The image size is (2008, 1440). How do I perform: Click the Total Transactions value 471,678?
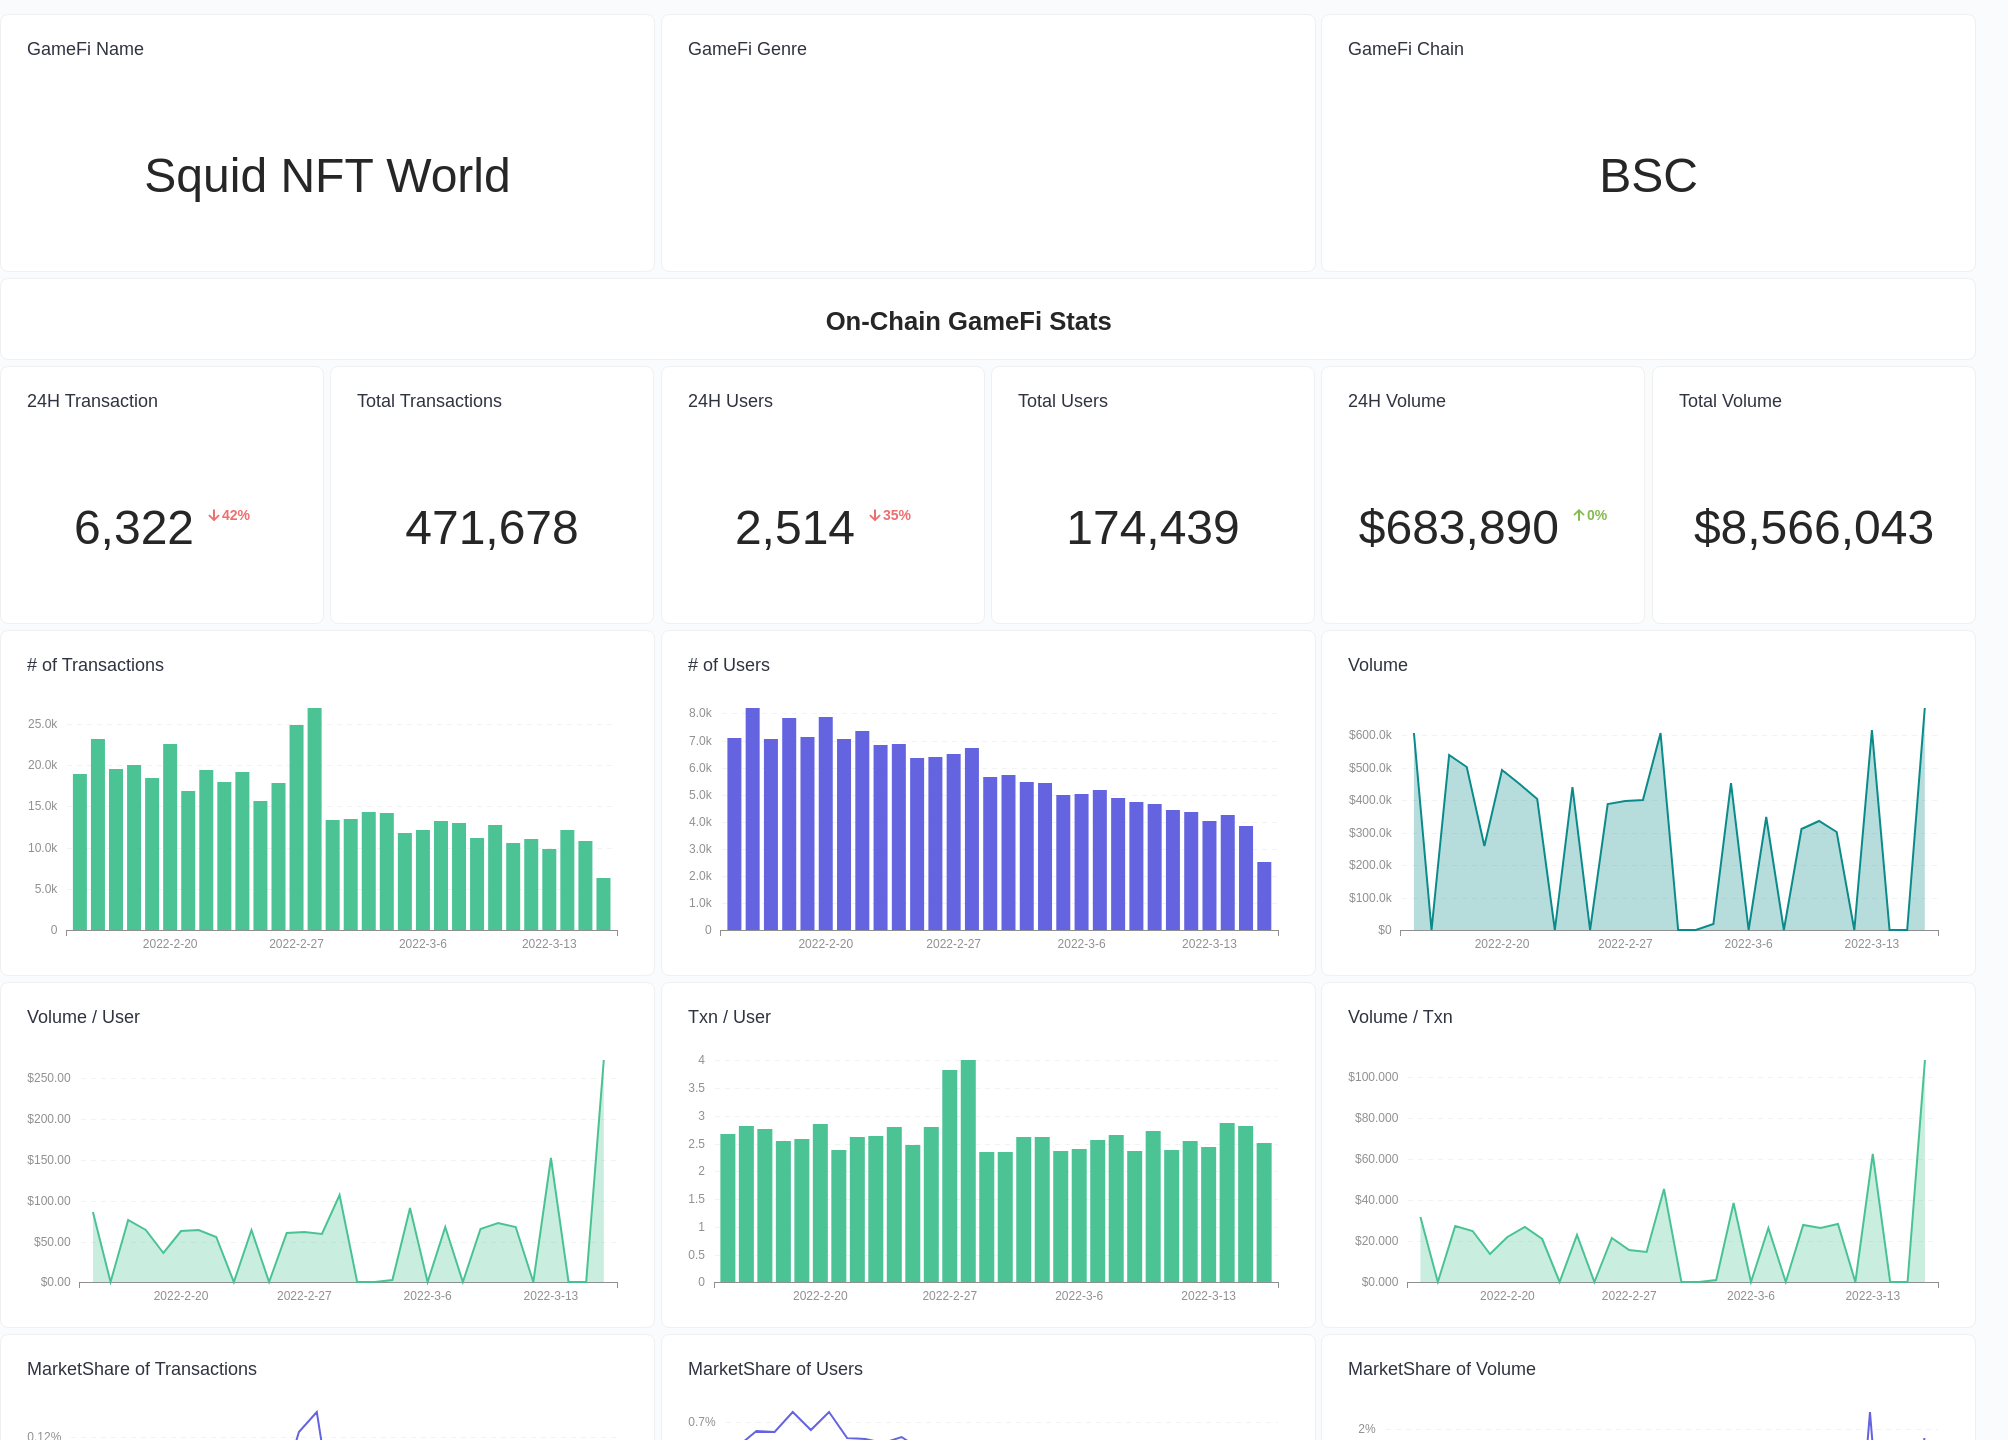click(x=491, y=528)
